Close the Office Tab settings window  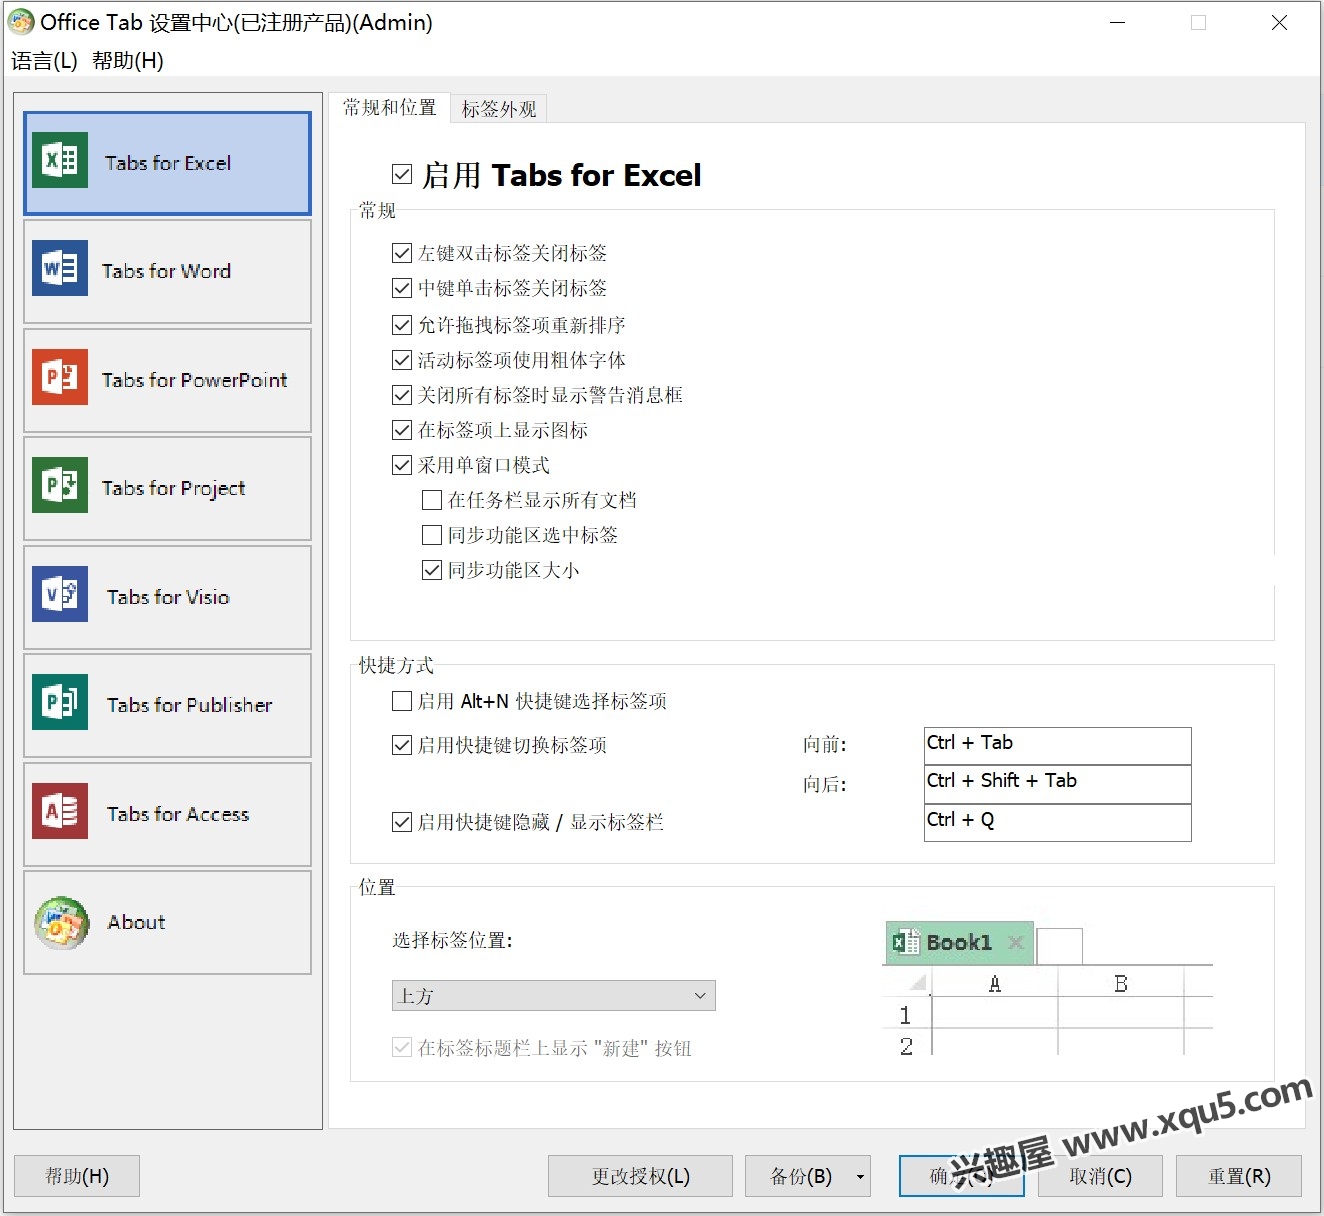(x=1279, y=22)
